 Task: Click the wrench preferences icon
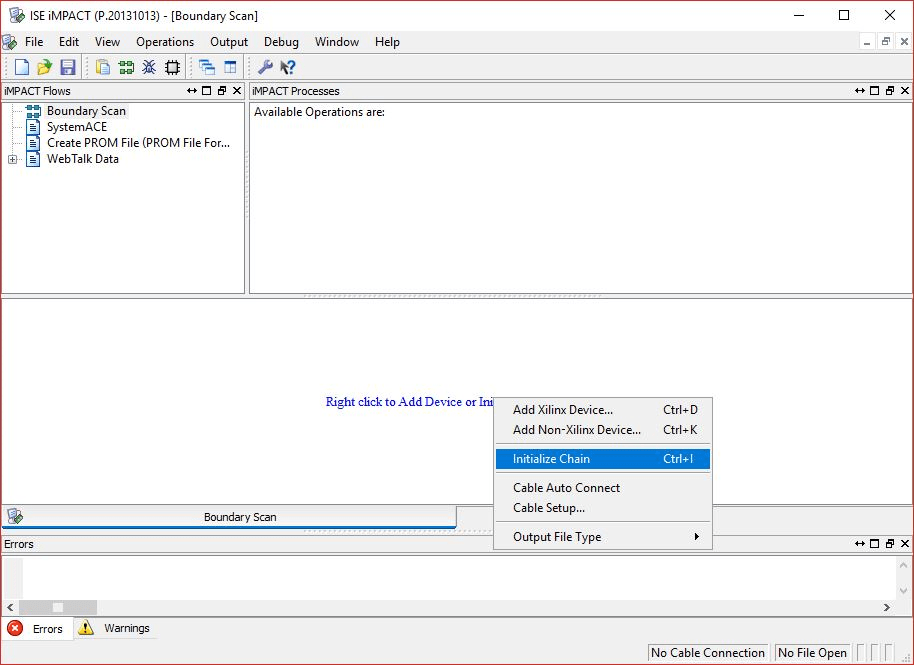(x=265, y=67)
